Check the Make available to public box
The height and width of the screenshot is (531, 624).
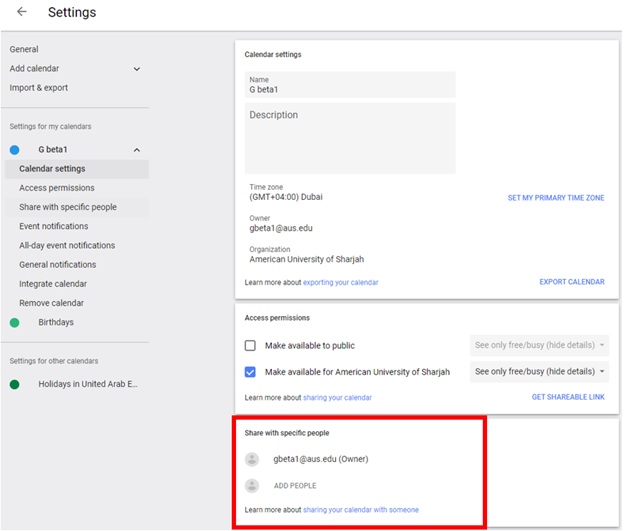click(x=250, y=345)
